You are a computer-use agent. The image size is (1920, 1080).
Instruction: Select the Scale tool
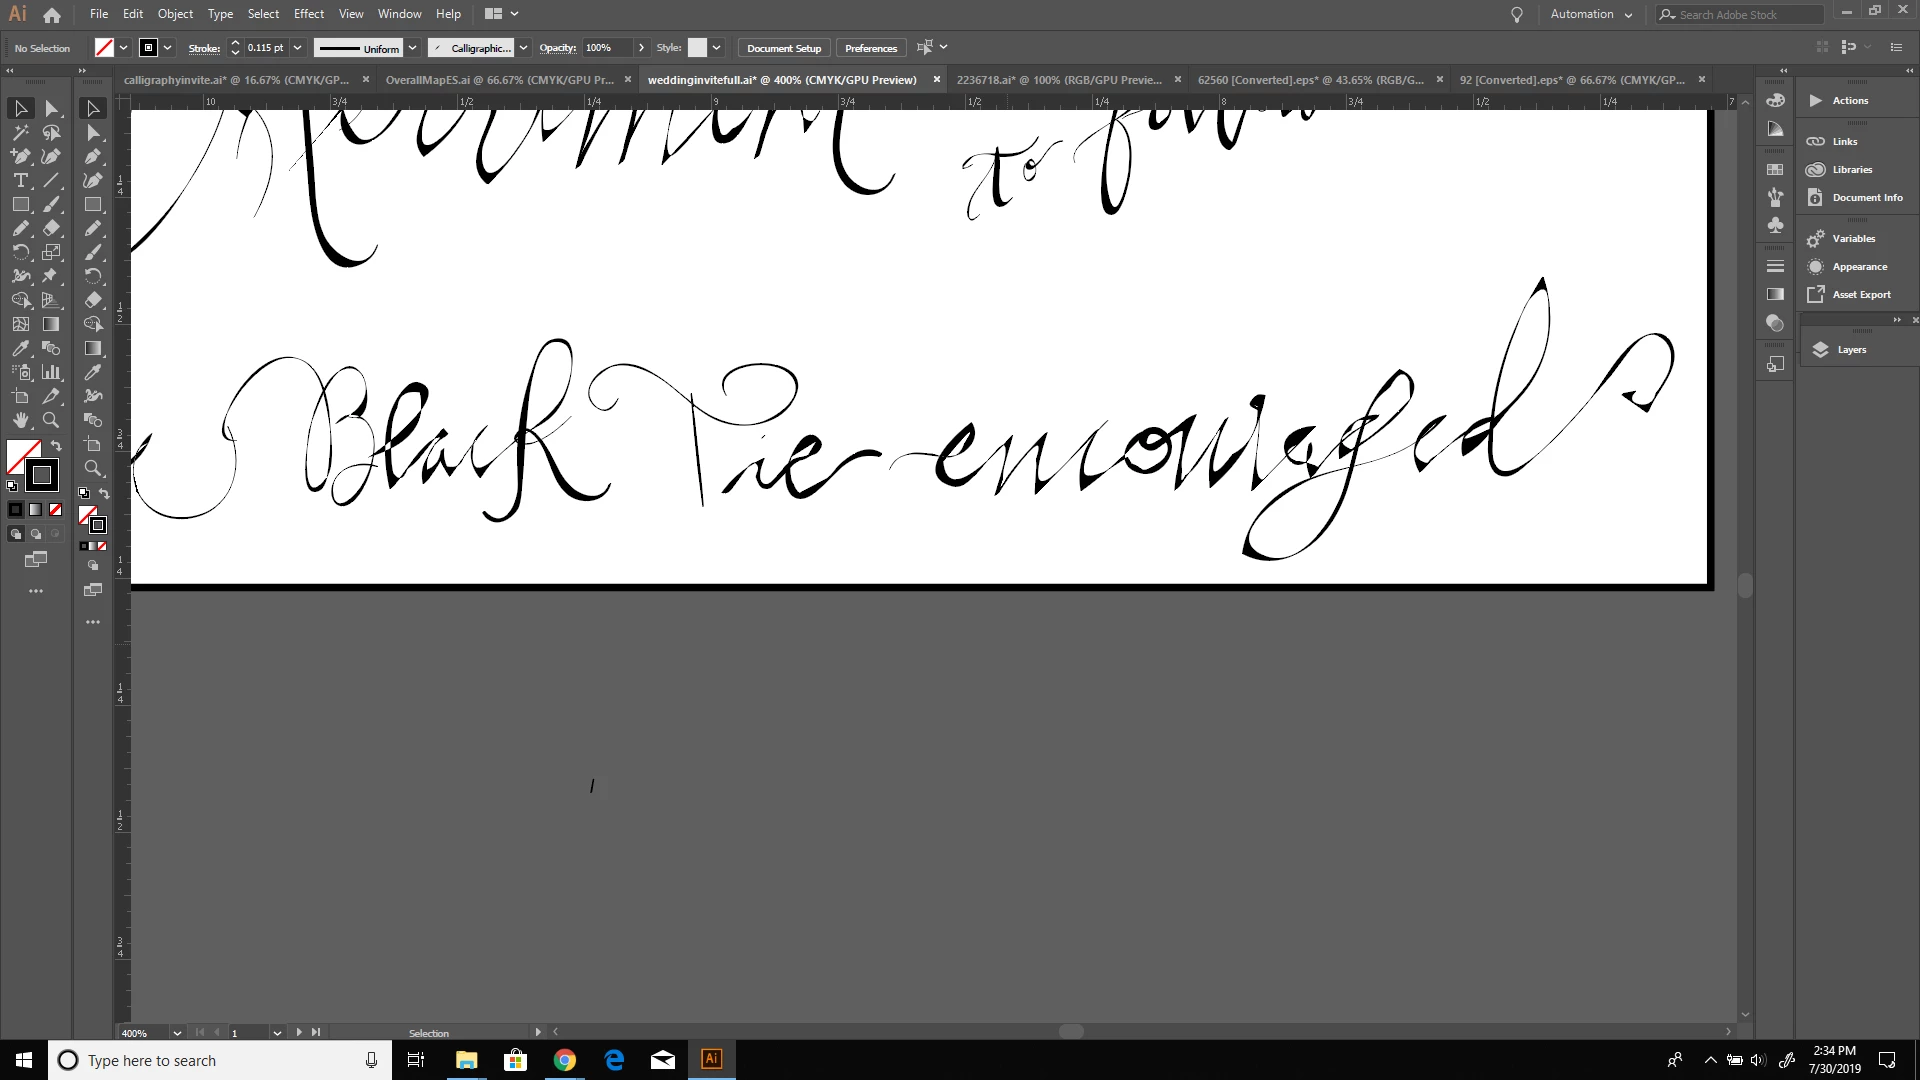pyautogui.click(x=51, y=252)
